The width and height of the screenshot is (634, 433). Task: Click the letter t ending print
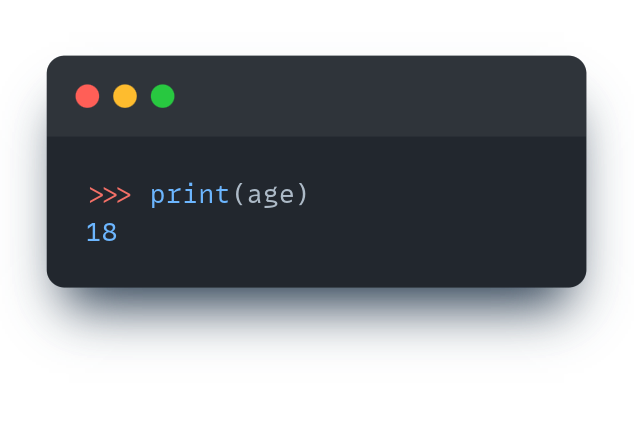coord(222,195)
